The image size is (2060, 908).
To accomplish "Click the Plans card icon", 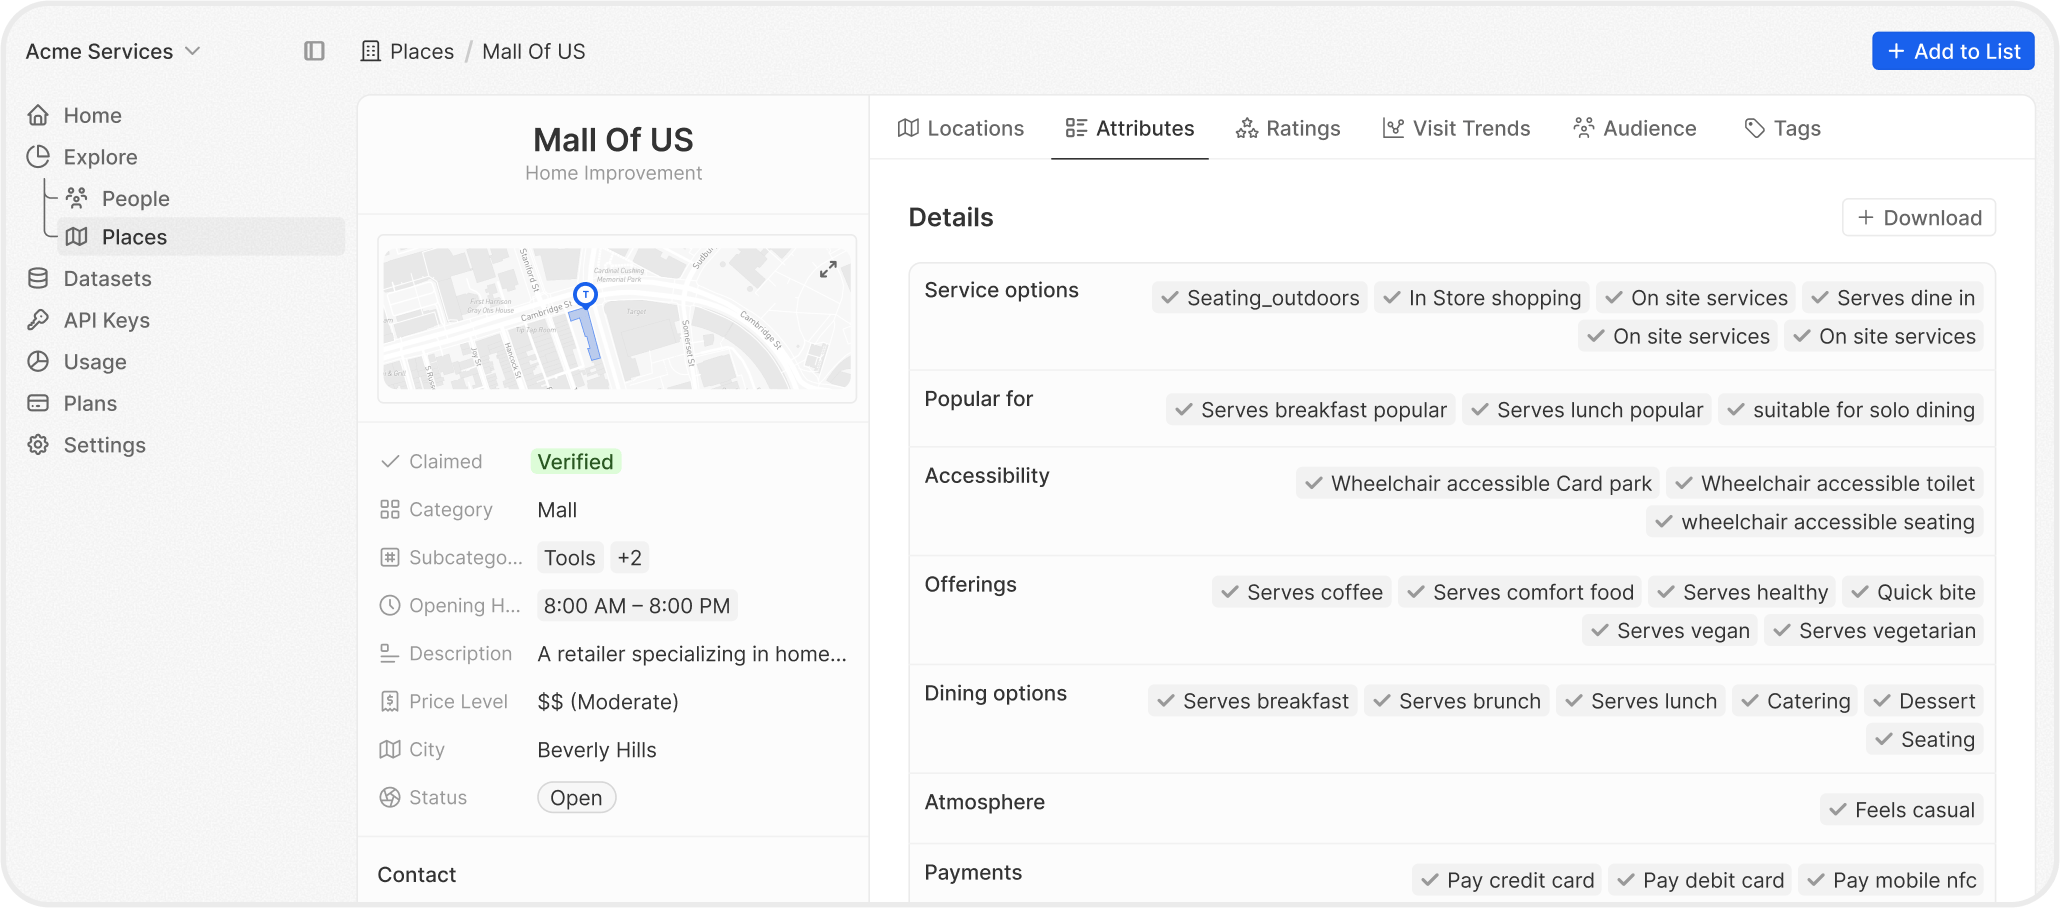I will (x=38, y=403).
